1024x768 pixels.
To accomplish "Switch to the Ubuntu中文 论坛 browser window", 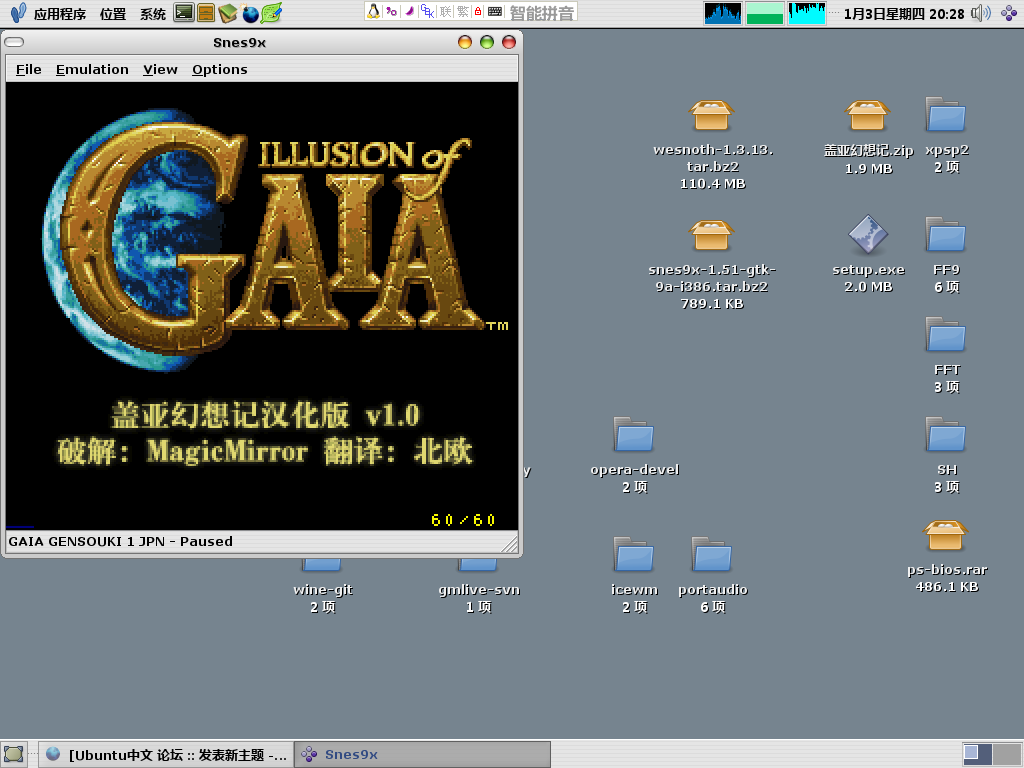I will 167,755.
